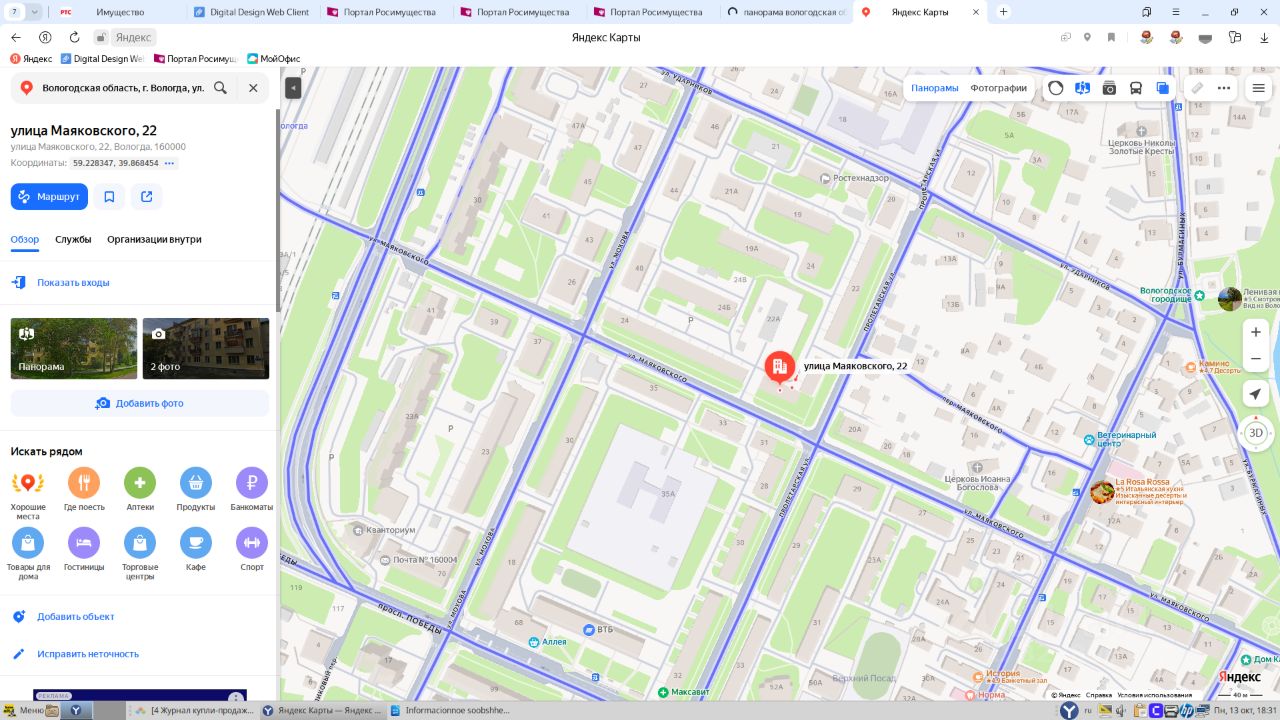Open the Digital Design bookmark in bookmarks bar
Viewport: 1280px width, 720px height.
pos(102,59)
